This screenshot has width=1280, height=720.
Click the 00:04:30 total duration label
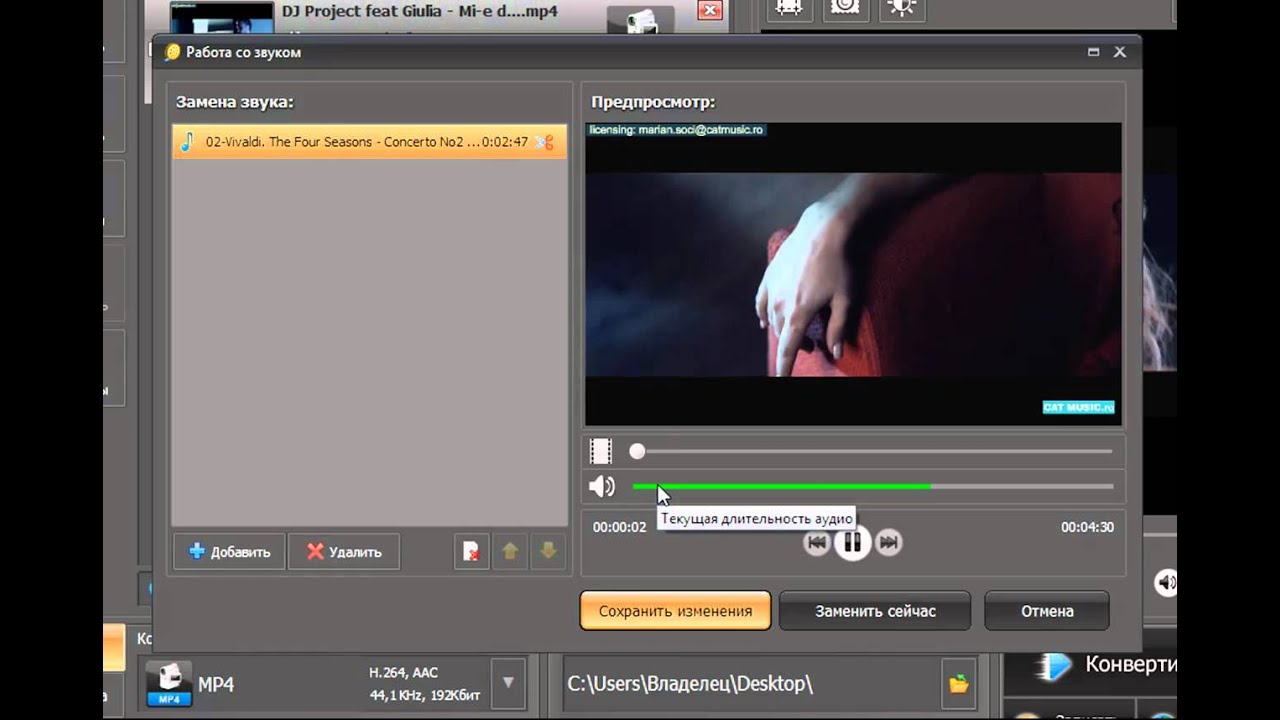tap(1087, 527)
